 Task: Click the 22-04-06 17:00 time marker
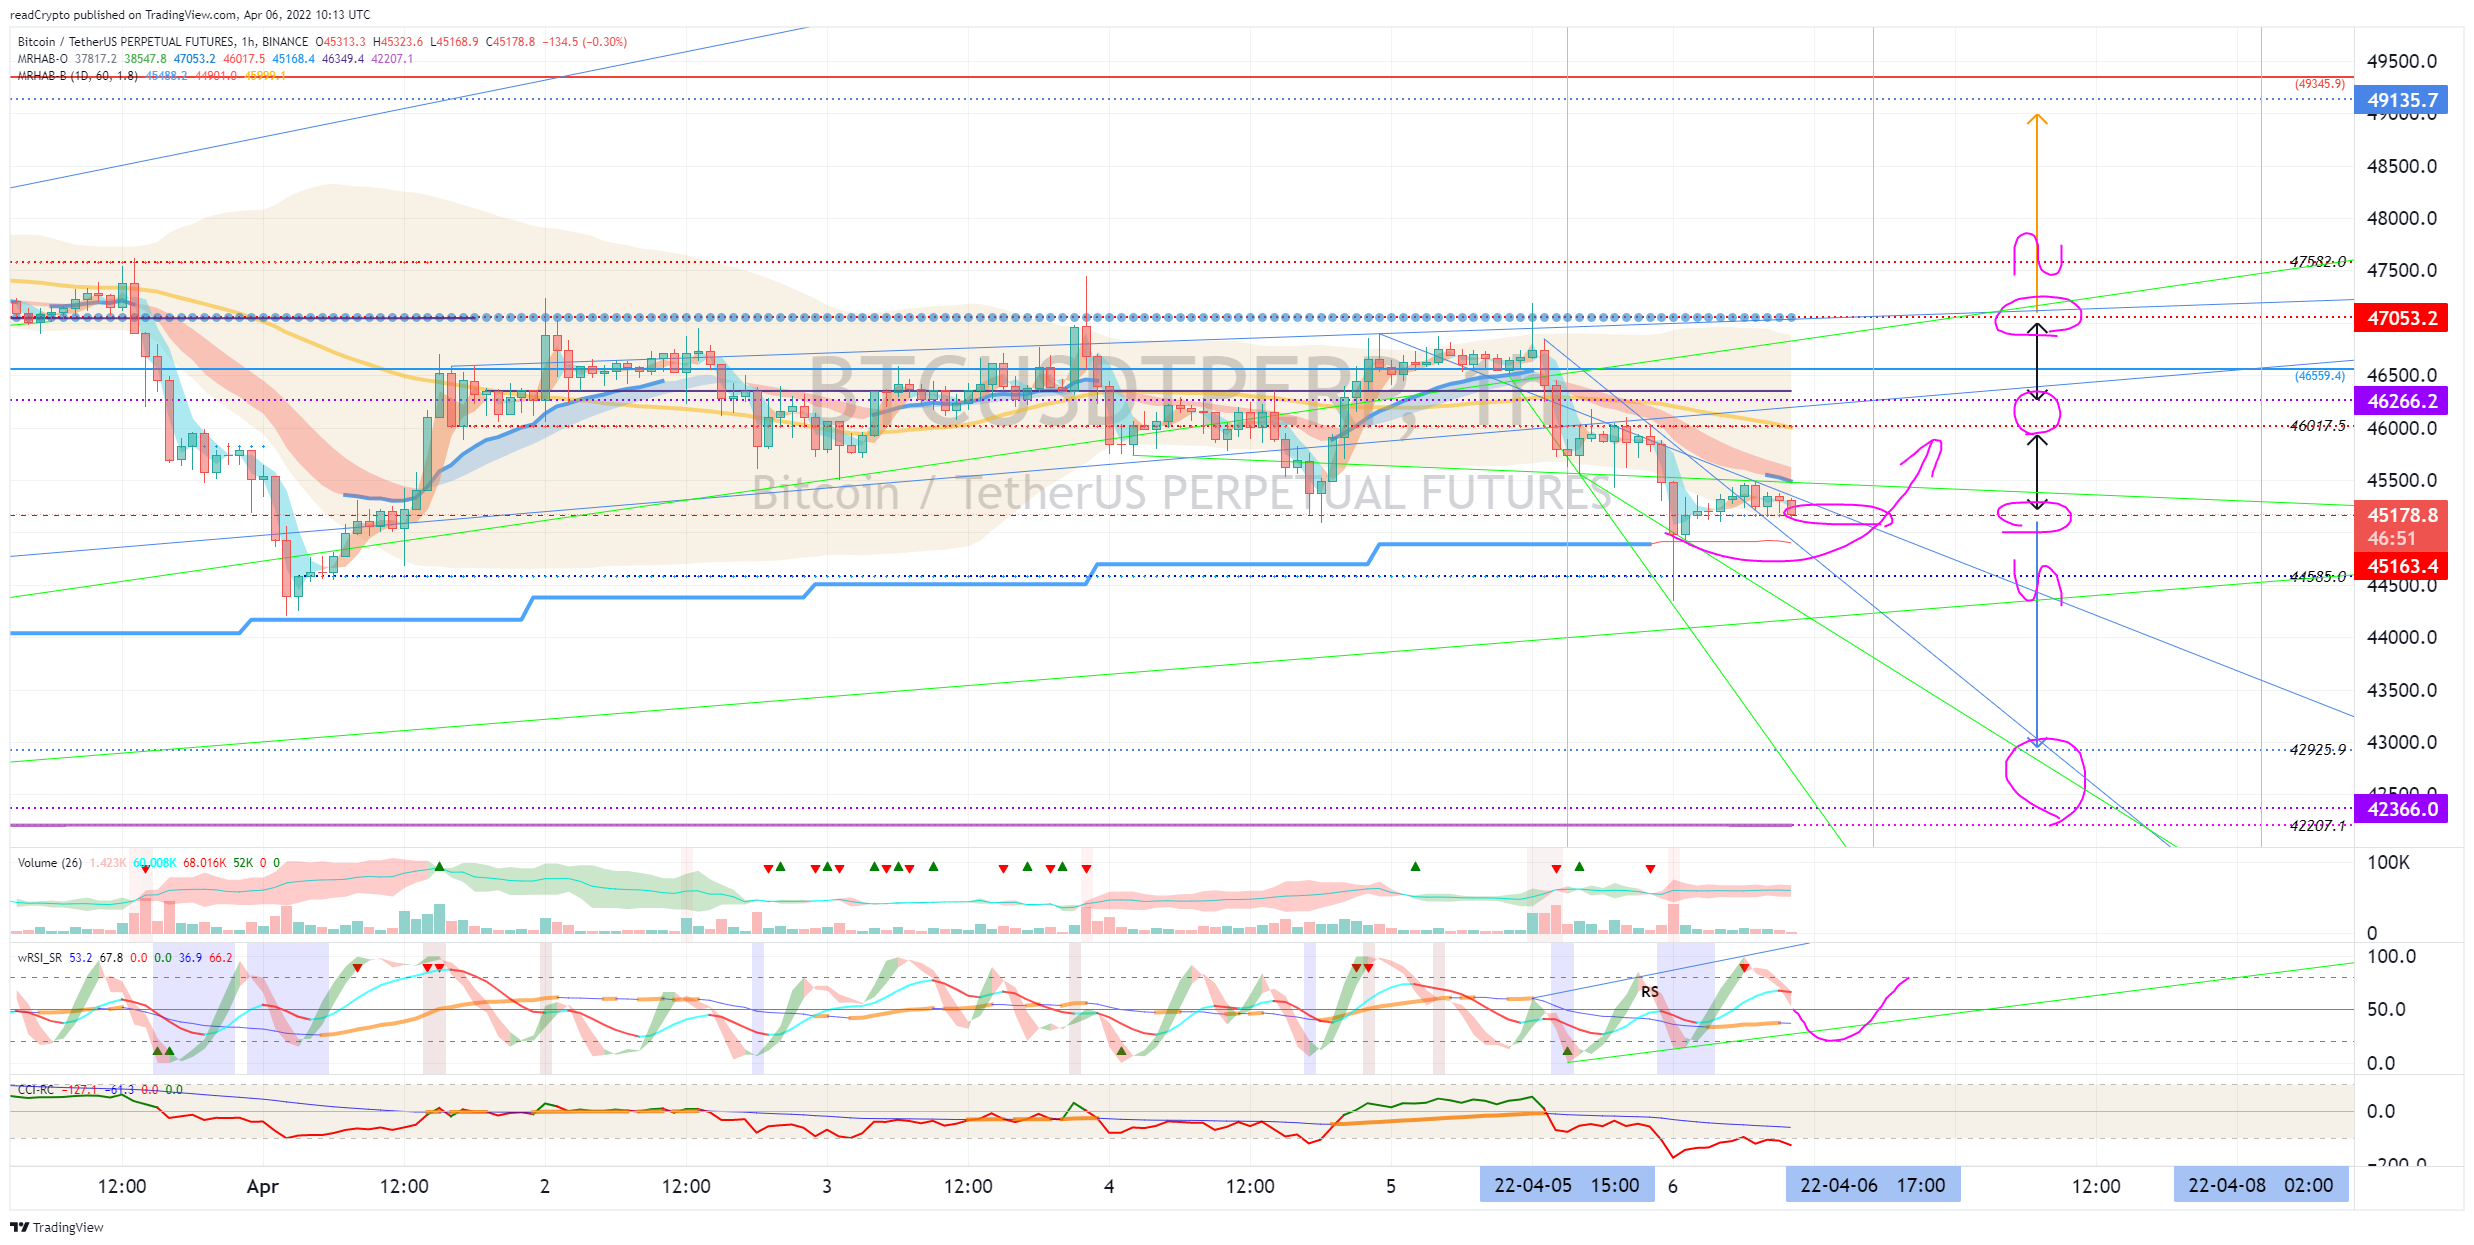(1873, 1185)
